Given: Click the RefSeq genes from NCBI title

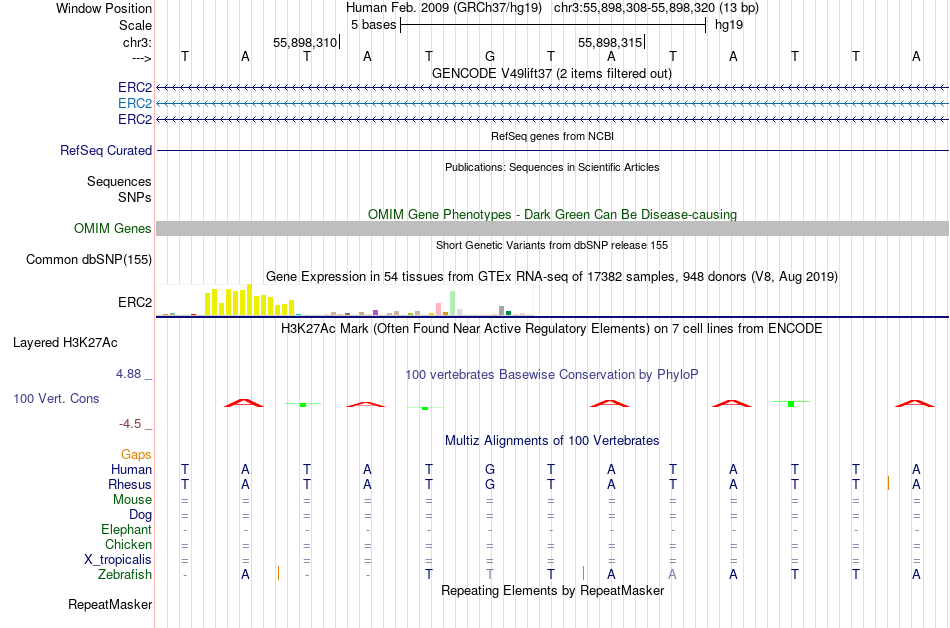Looking at the screenshot, I should (553, 136).
